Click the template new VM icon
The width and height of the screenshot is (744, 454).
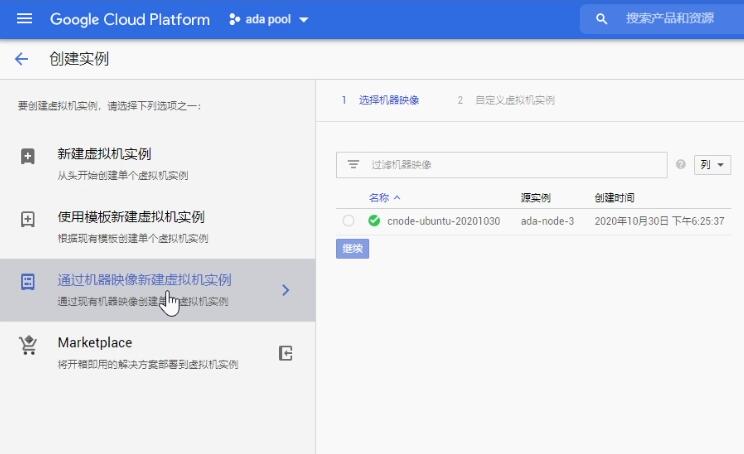coord(28,219)
